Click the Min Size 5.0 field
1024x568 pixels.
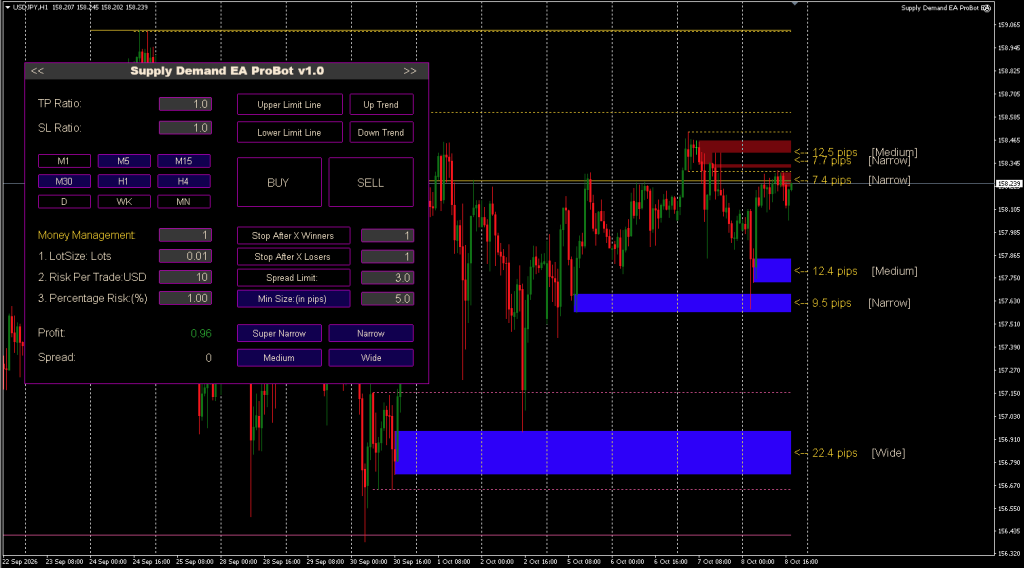387,299
